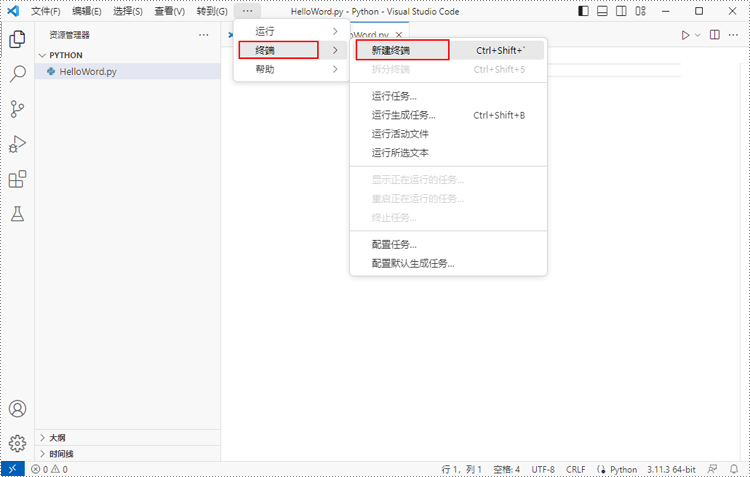
Task: Toggle the bottom panel layout icon
Action: tap(602, 11)
